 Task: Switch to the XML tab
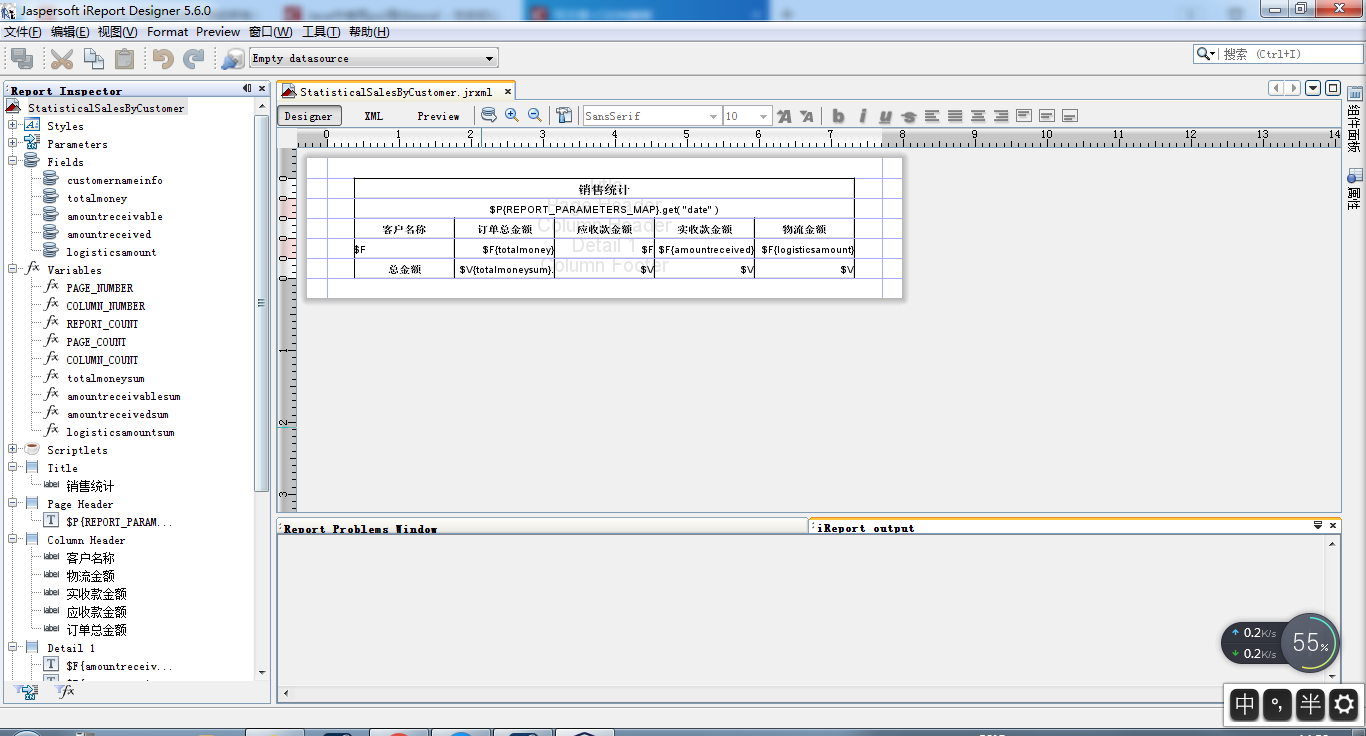(372, 115)
